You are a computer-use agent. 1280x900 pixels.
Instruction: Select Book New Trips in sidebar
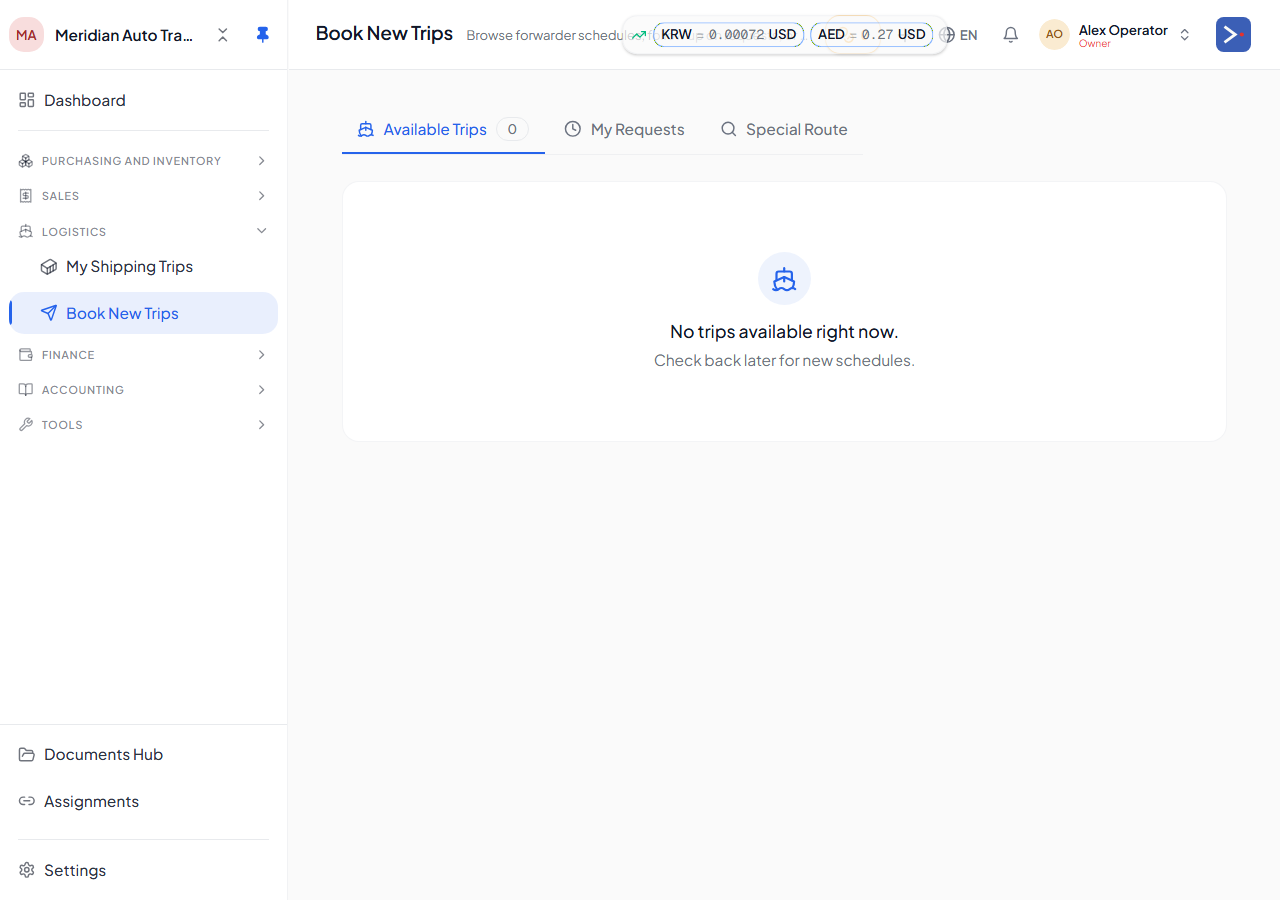tap(144, 313)
